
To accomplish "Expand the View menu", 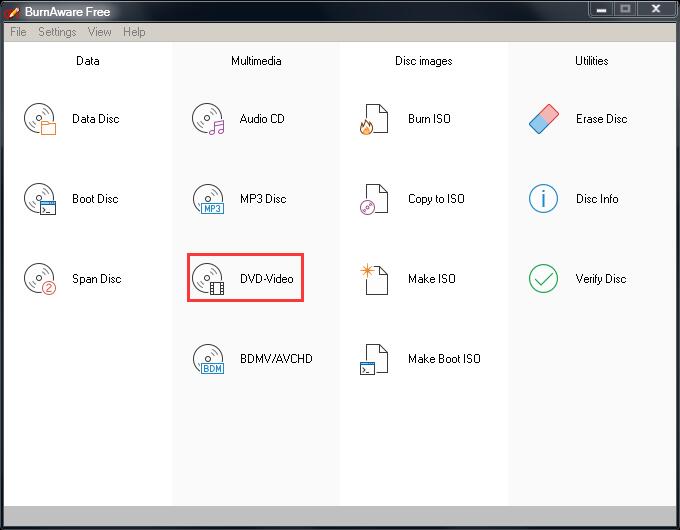I will click(100, 32).
